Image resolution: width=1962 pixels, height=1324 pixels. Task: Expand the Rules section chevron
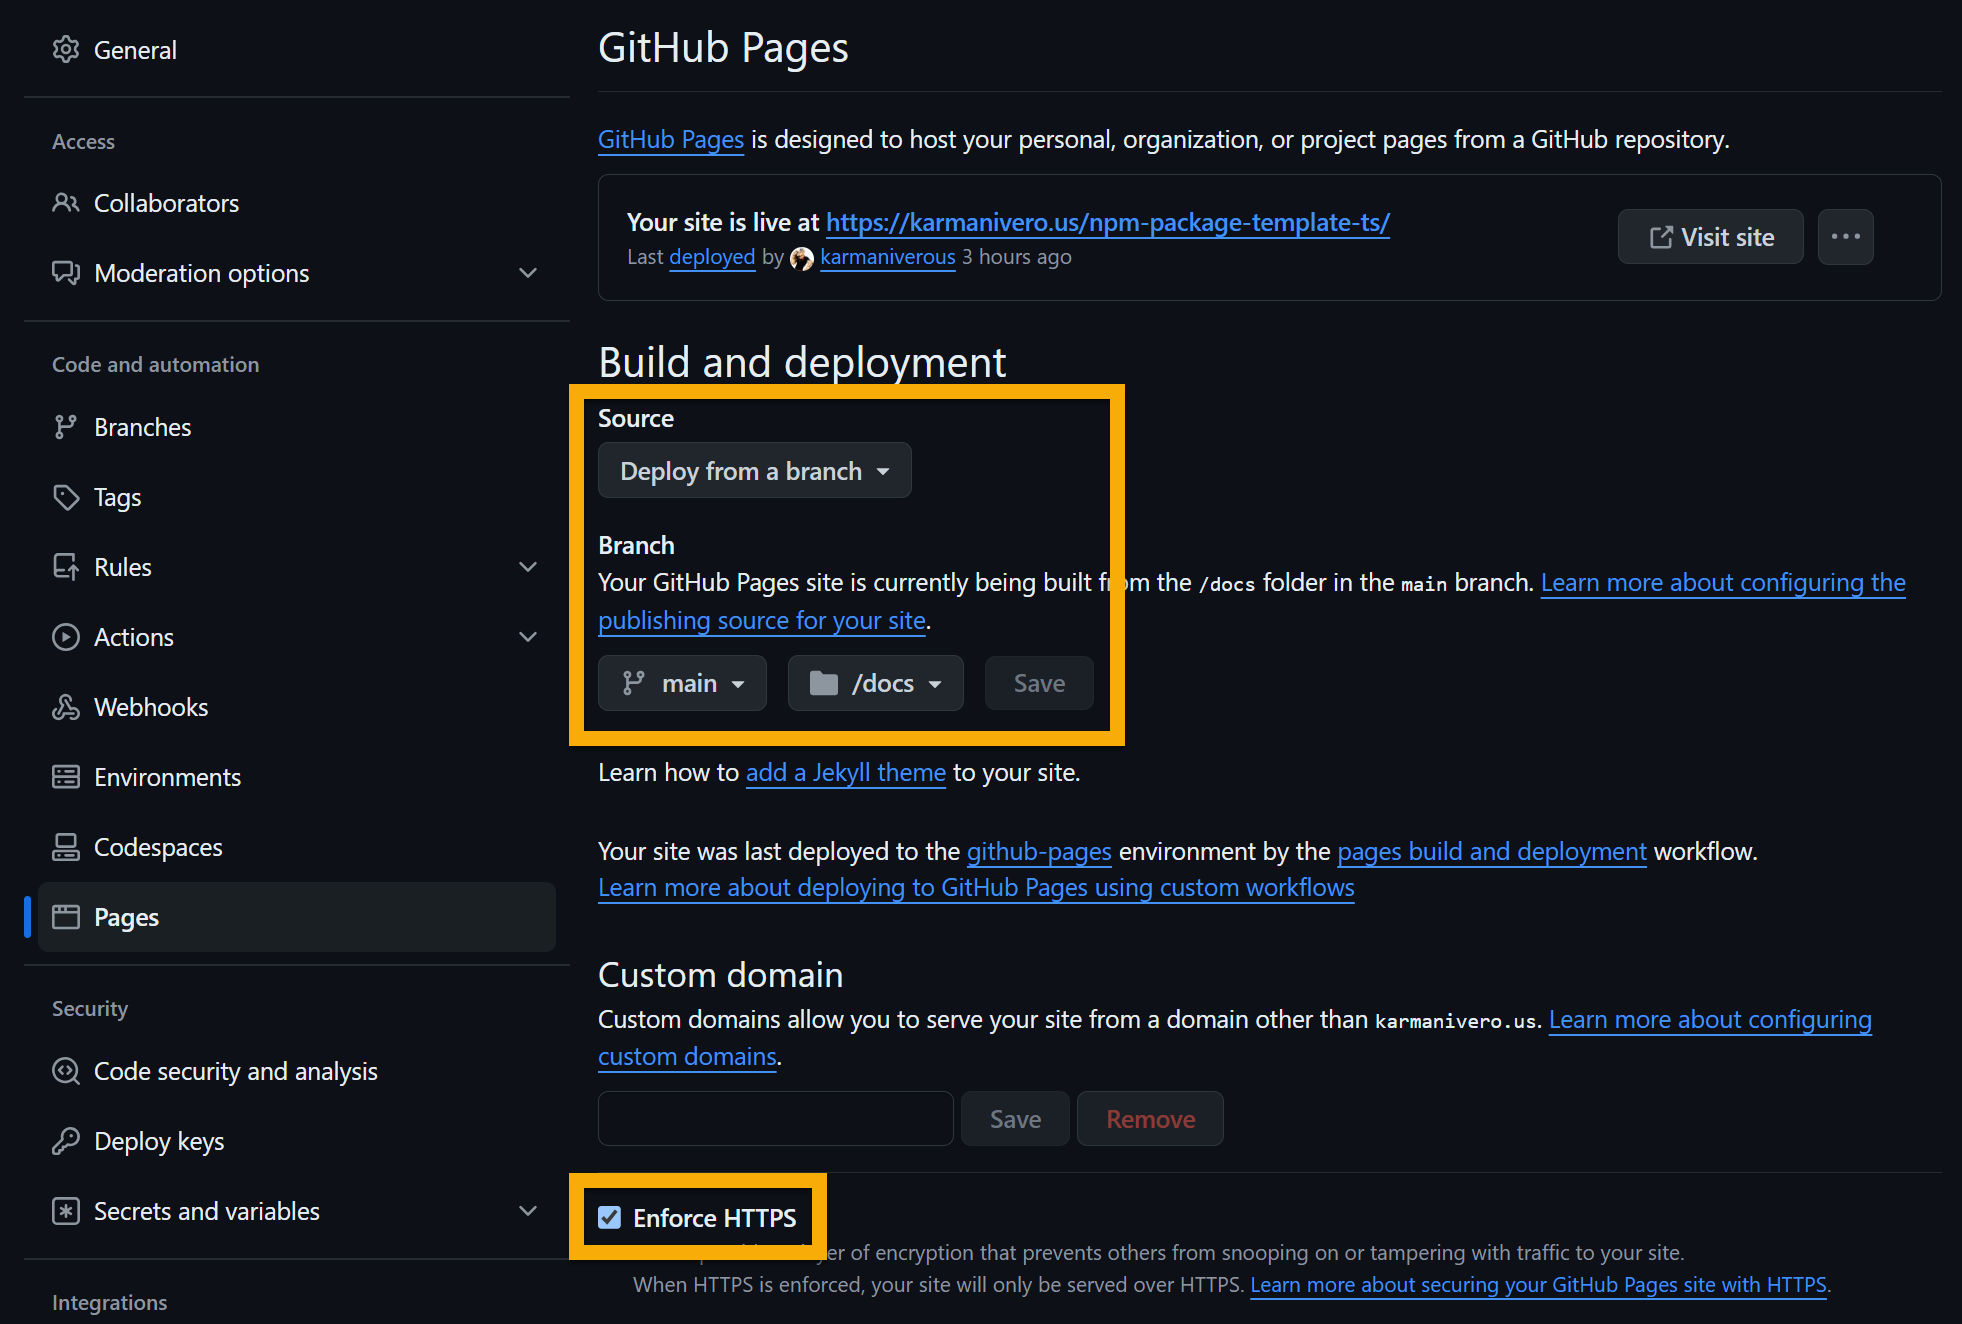pyautogui.click(x=528, y=567)
